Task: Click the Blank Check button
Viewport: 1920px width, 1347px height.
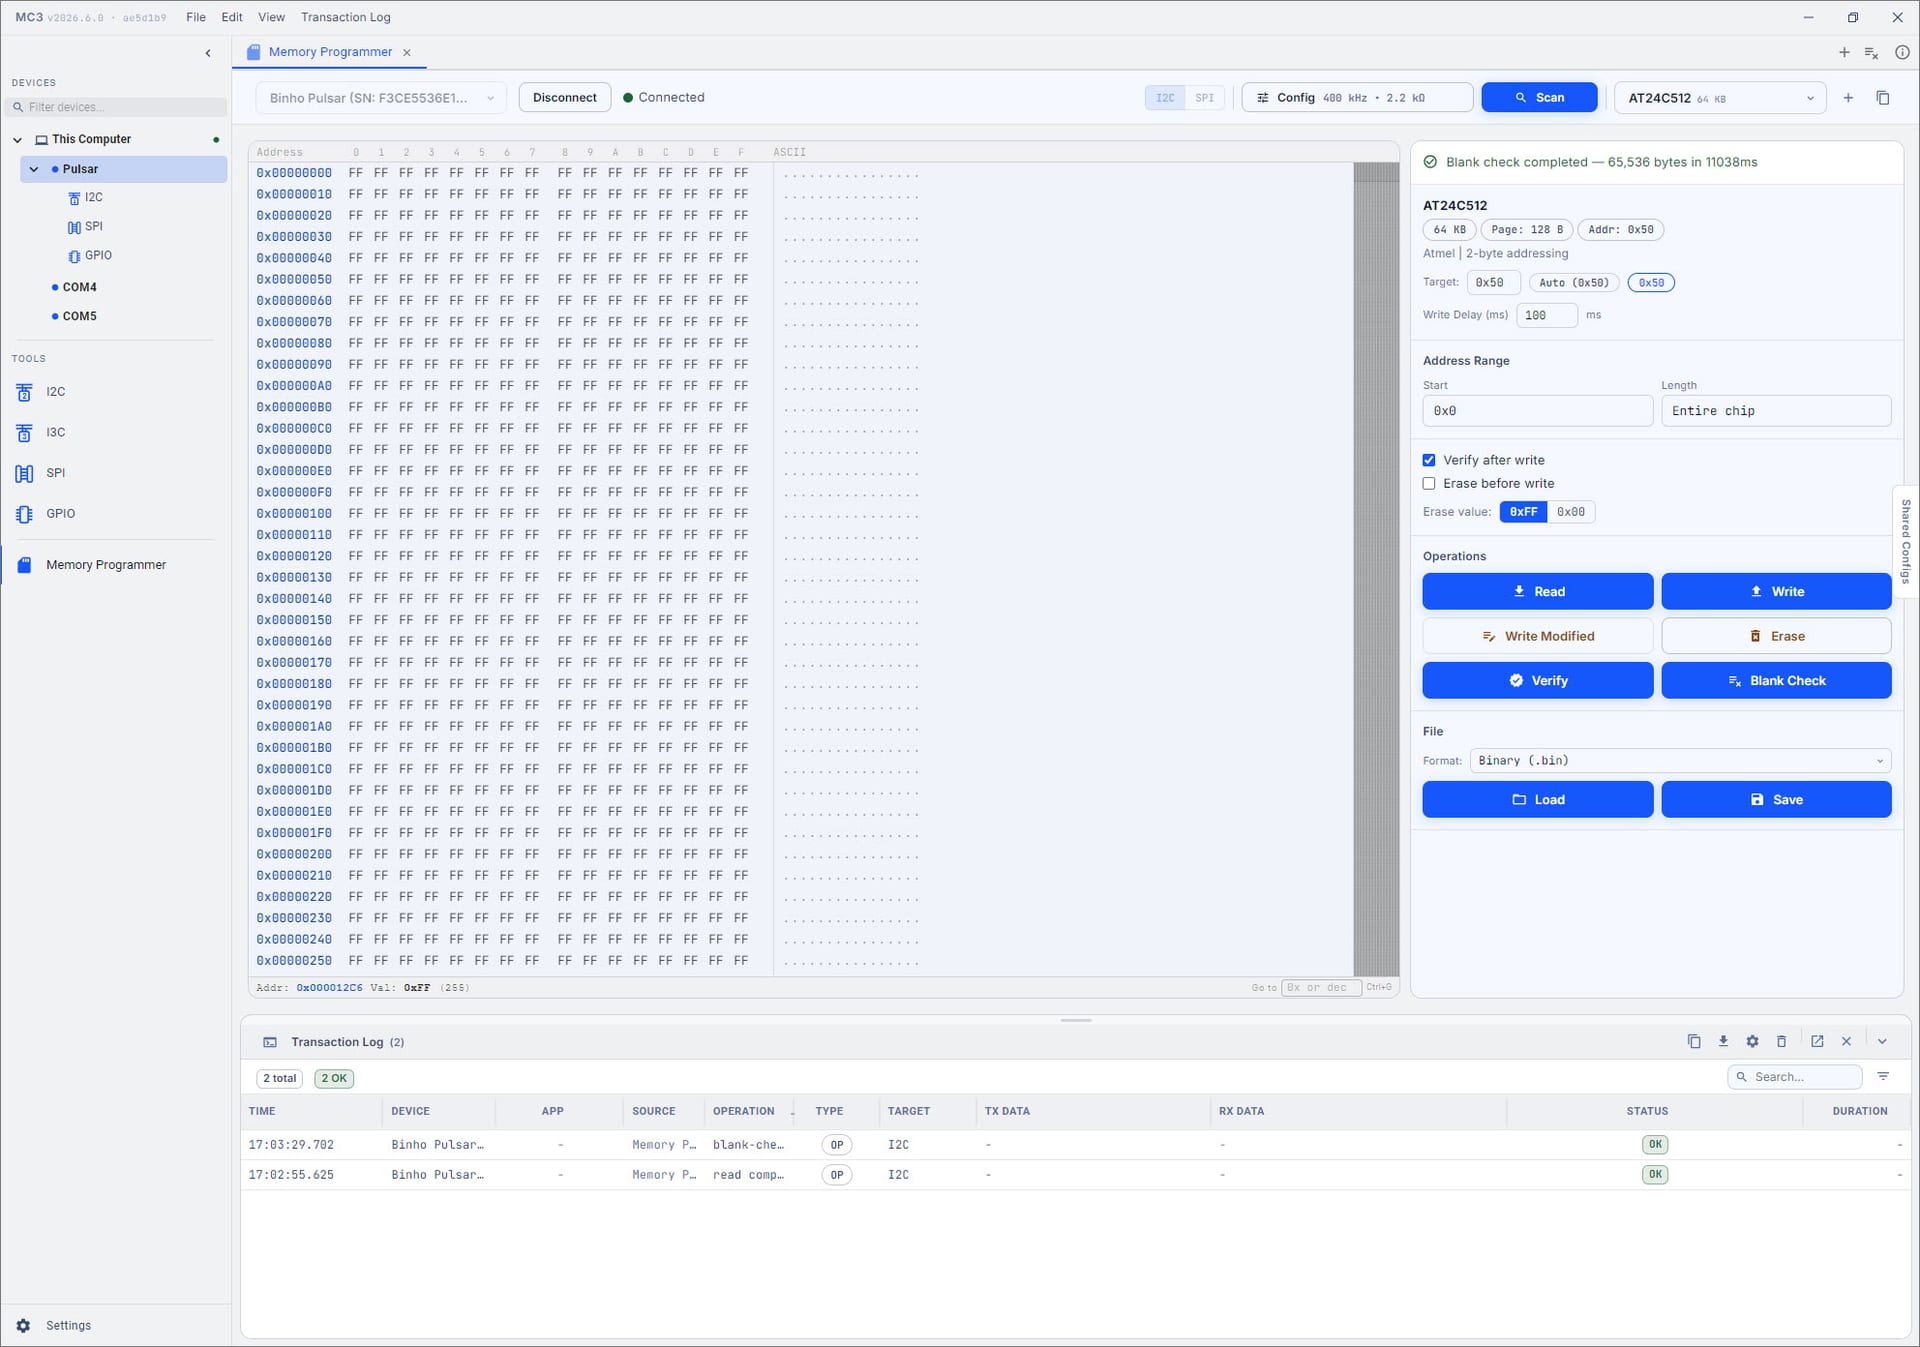Action: click(x=1776, y=680)
